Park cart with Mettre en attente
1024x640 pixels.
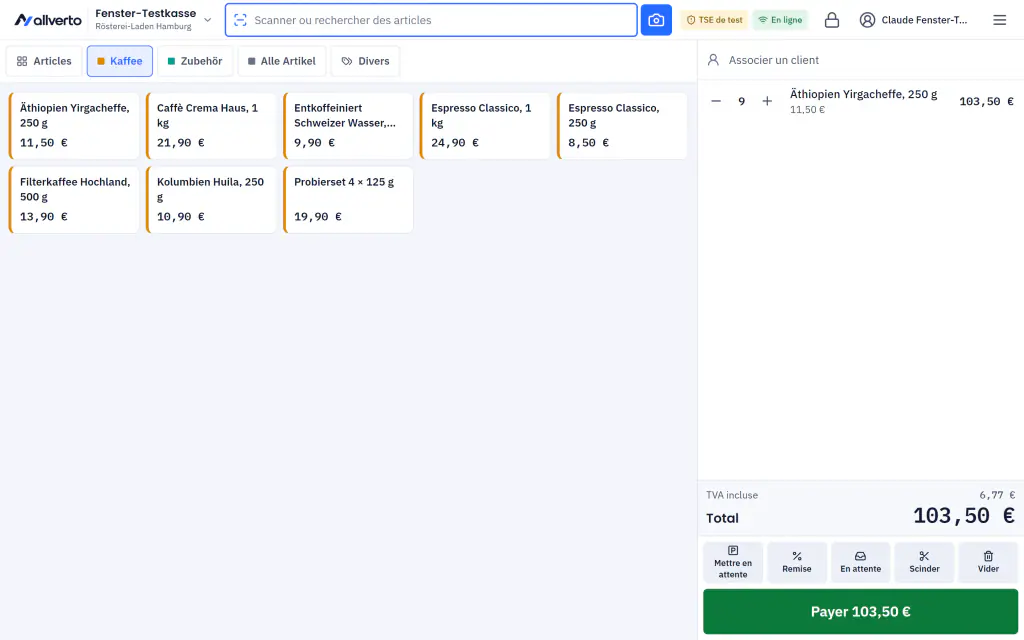pos(733,562)
